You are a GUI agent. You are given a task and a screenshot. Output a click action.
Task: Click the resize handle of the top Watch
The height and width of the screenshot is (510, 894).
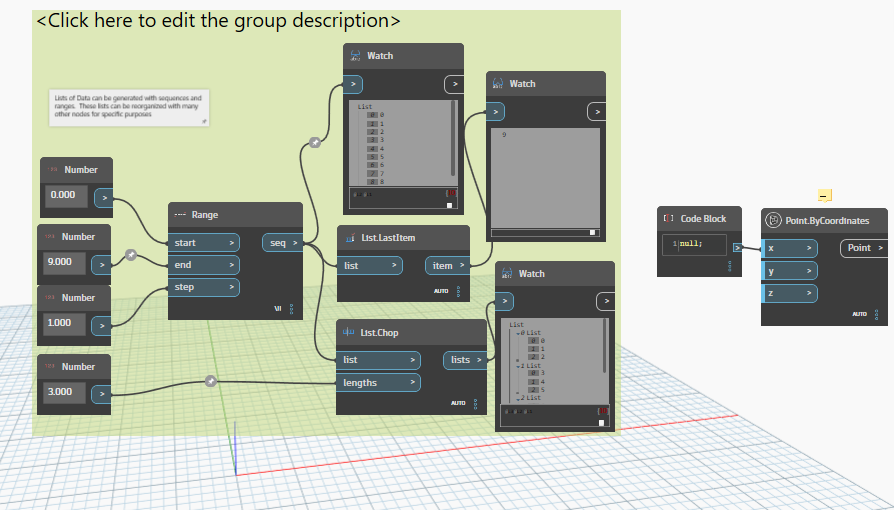coord(449,205)
